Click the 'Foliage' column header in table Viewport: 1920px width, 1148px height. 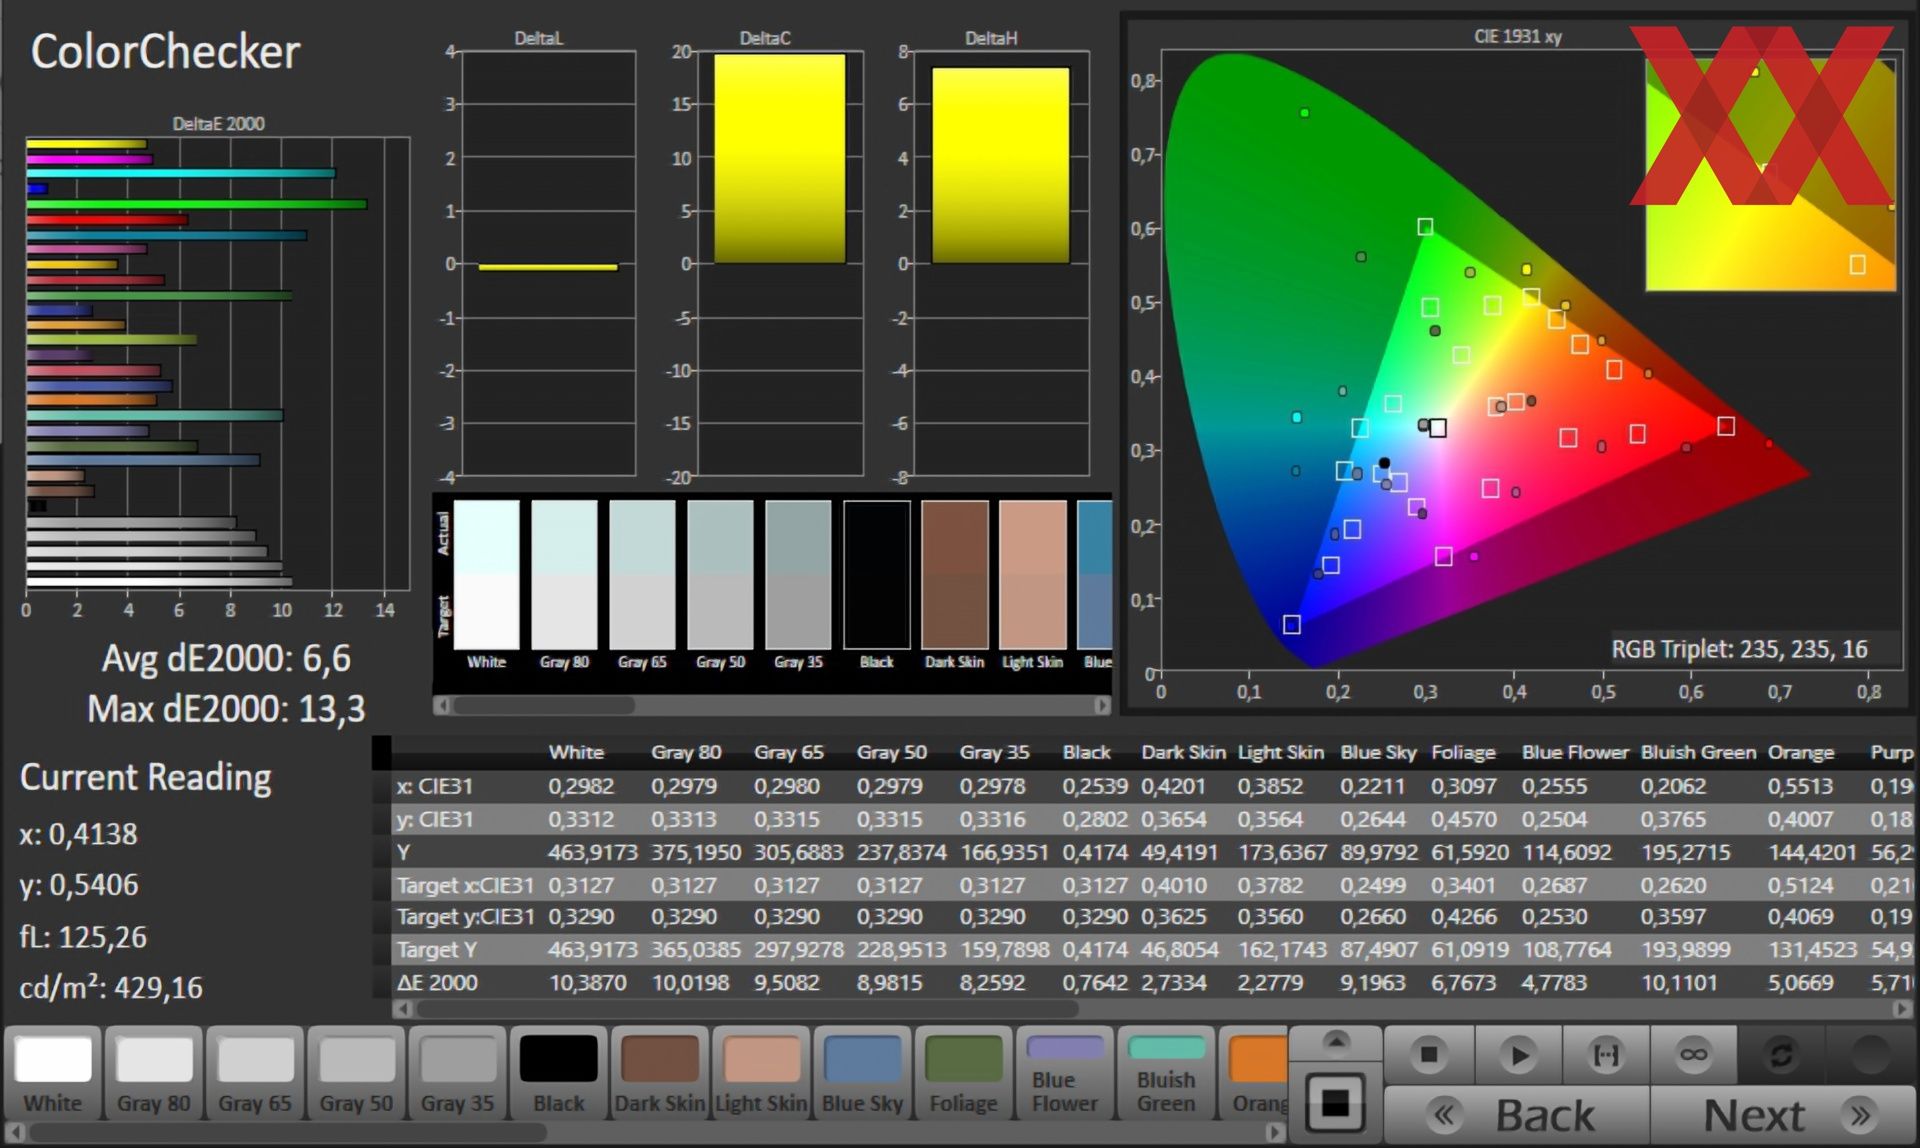pyautogui.click(x=1463, y=752)
